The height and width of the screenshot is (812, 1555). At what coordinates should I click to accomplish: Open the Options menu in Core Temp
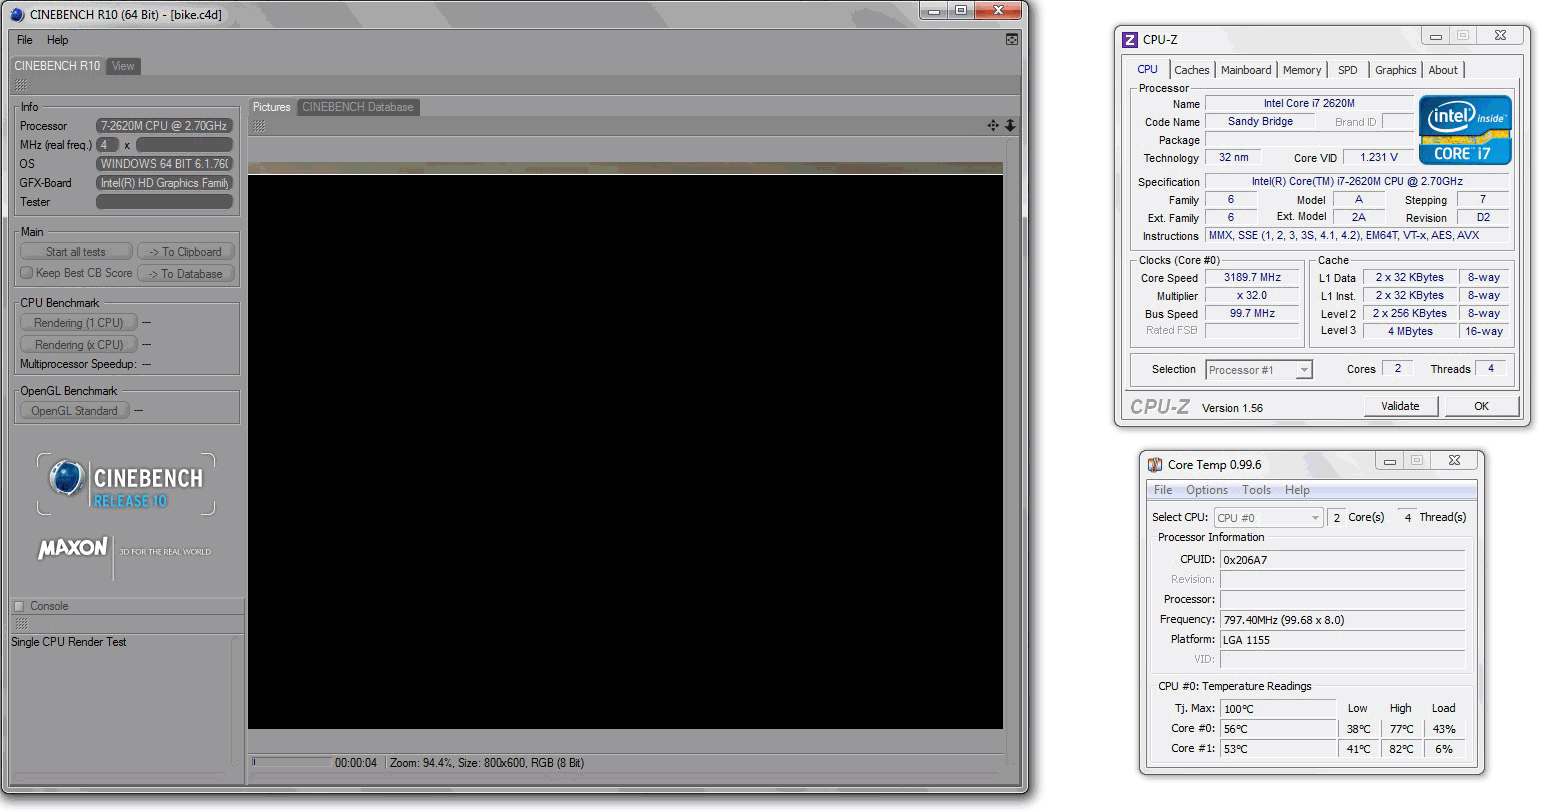(x=1207, y=490)
